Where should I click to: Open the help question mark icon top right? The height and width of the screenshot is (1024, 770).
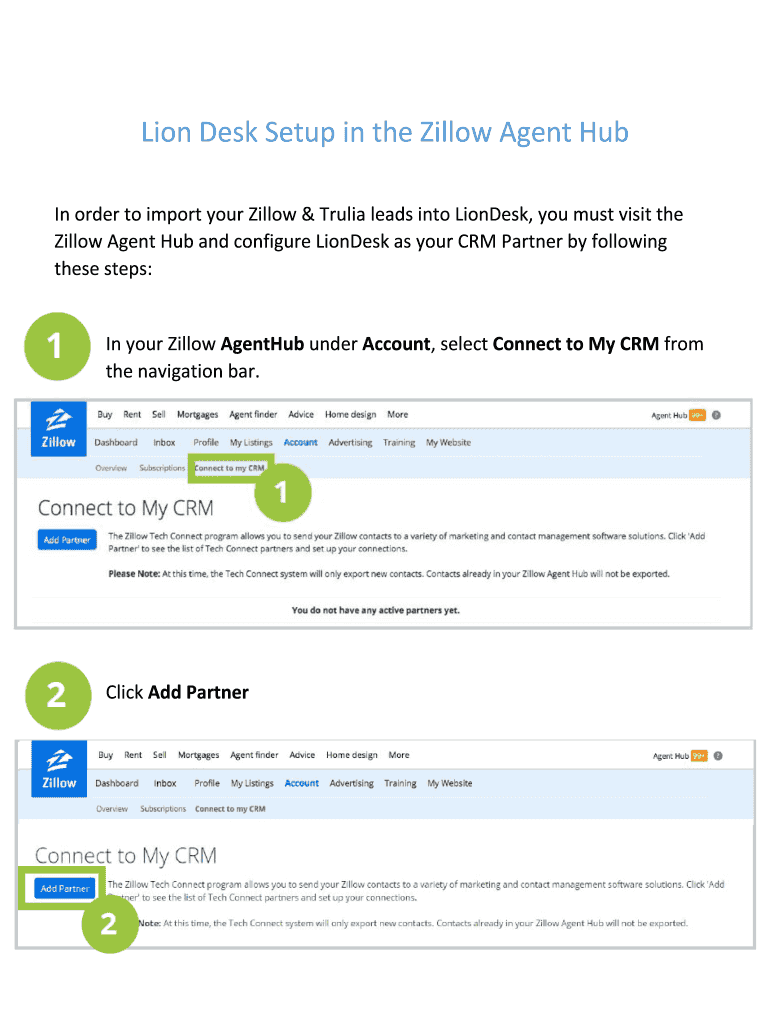718,414
